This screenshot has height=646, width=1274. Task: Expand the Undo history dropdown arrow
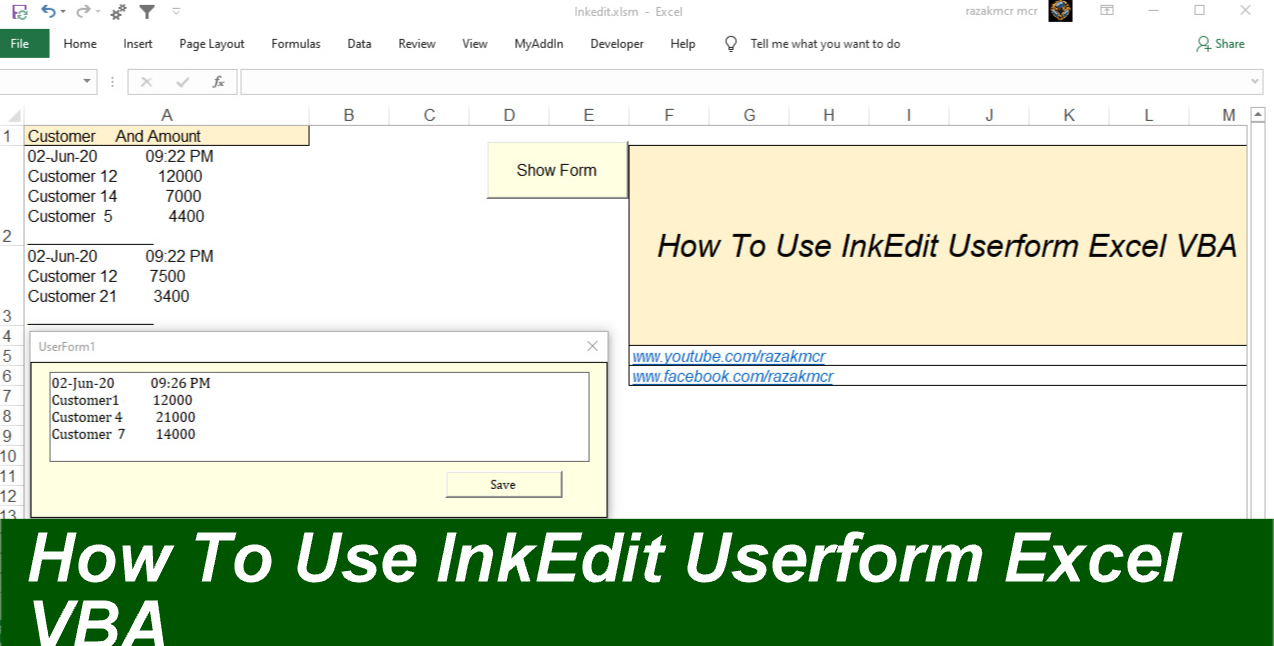point(63,12)
